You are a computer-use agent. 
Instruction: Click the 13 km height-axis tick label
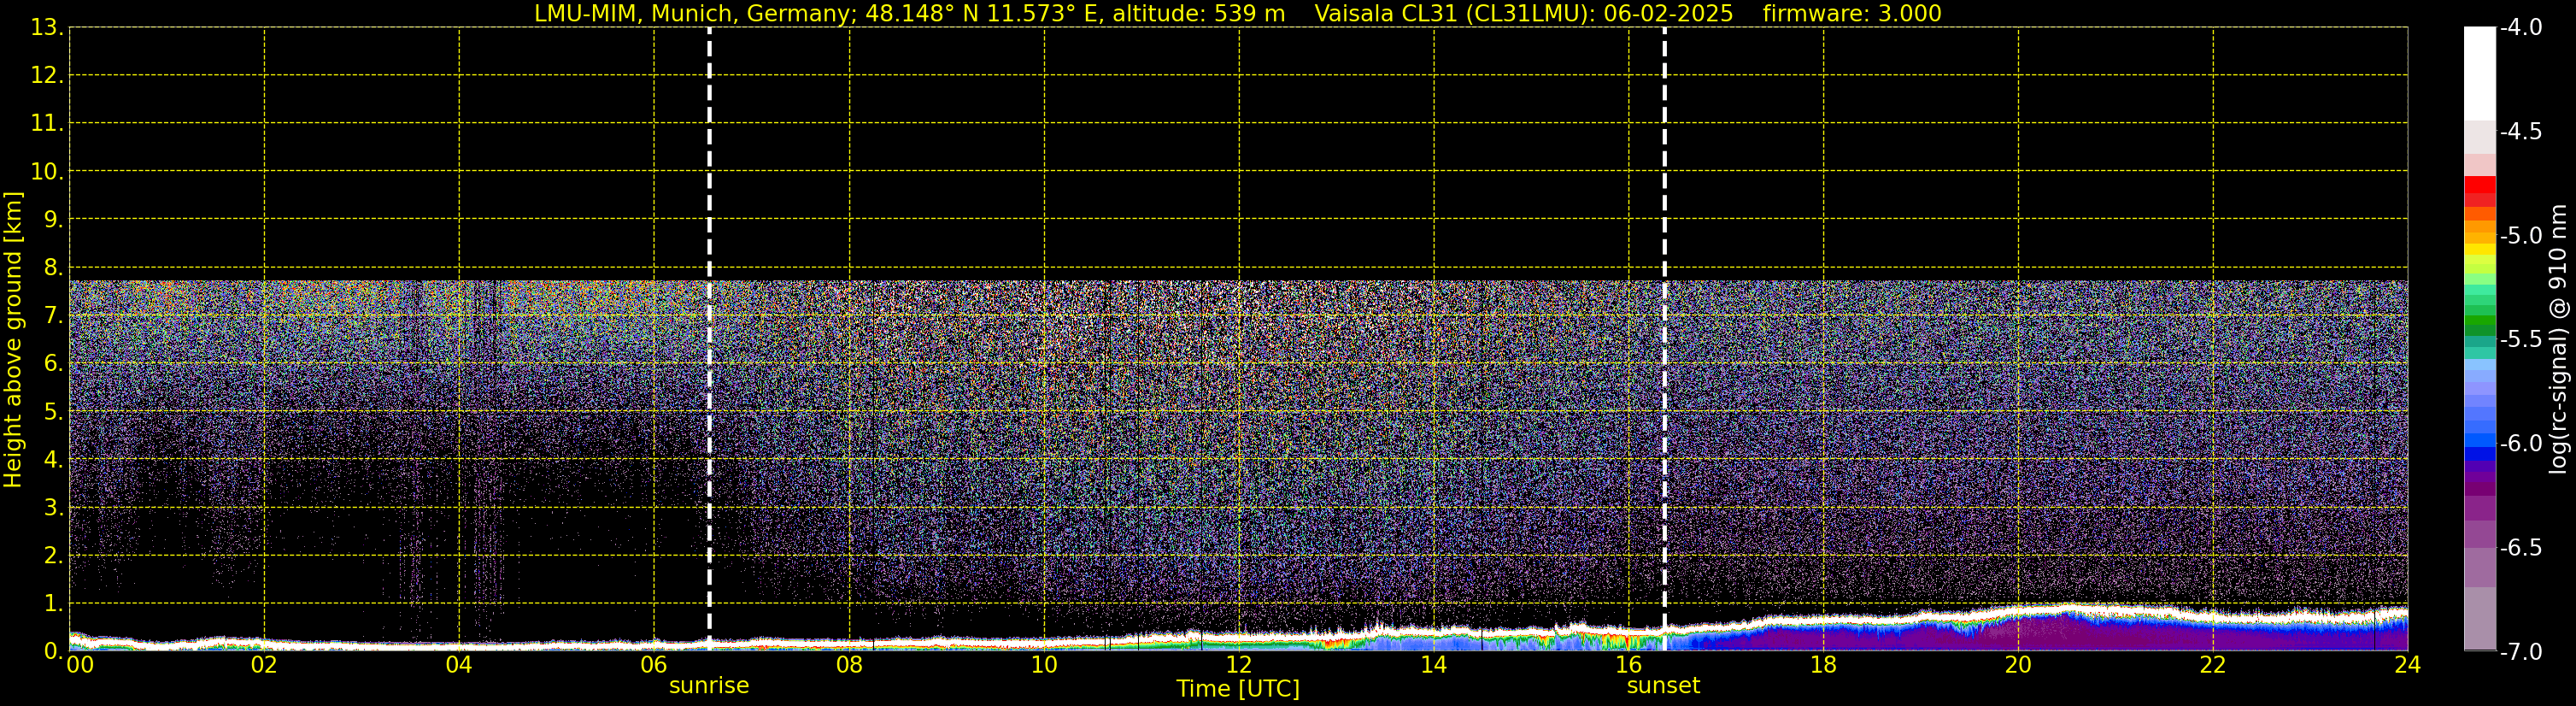pos(47,28)
